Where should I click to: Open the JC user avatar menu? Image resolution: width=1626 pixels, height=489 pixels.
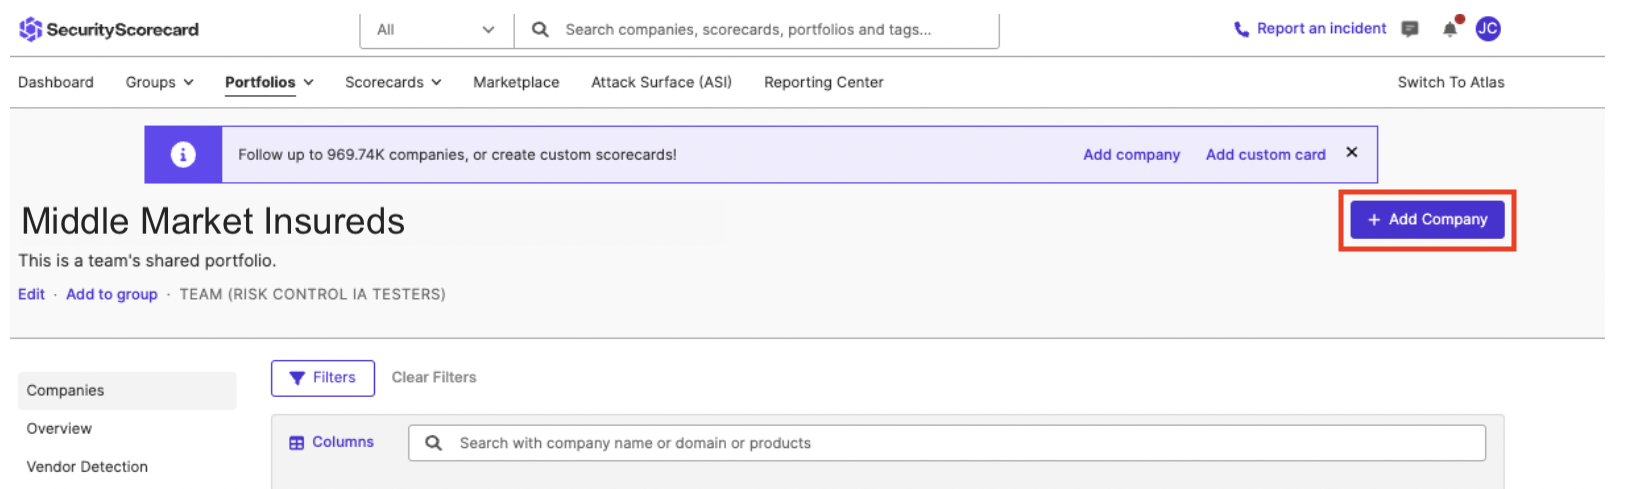pyautogui.click(x=1488, y=29)
